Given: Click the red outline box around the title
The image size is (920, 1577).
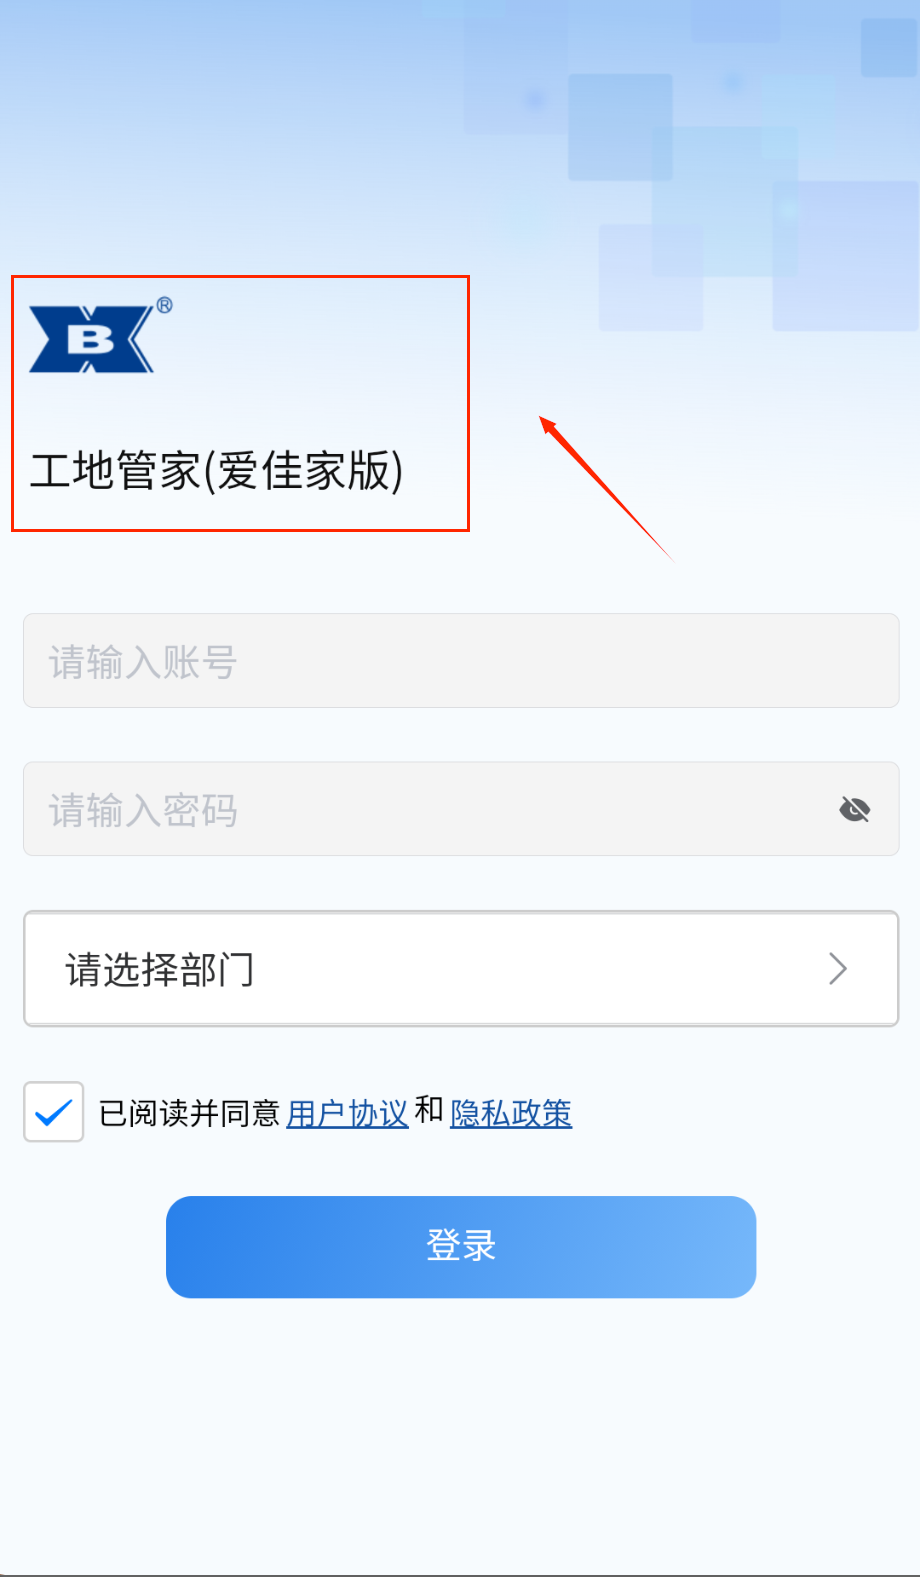Looking at the screenshot, I should (x=240, y=404).
